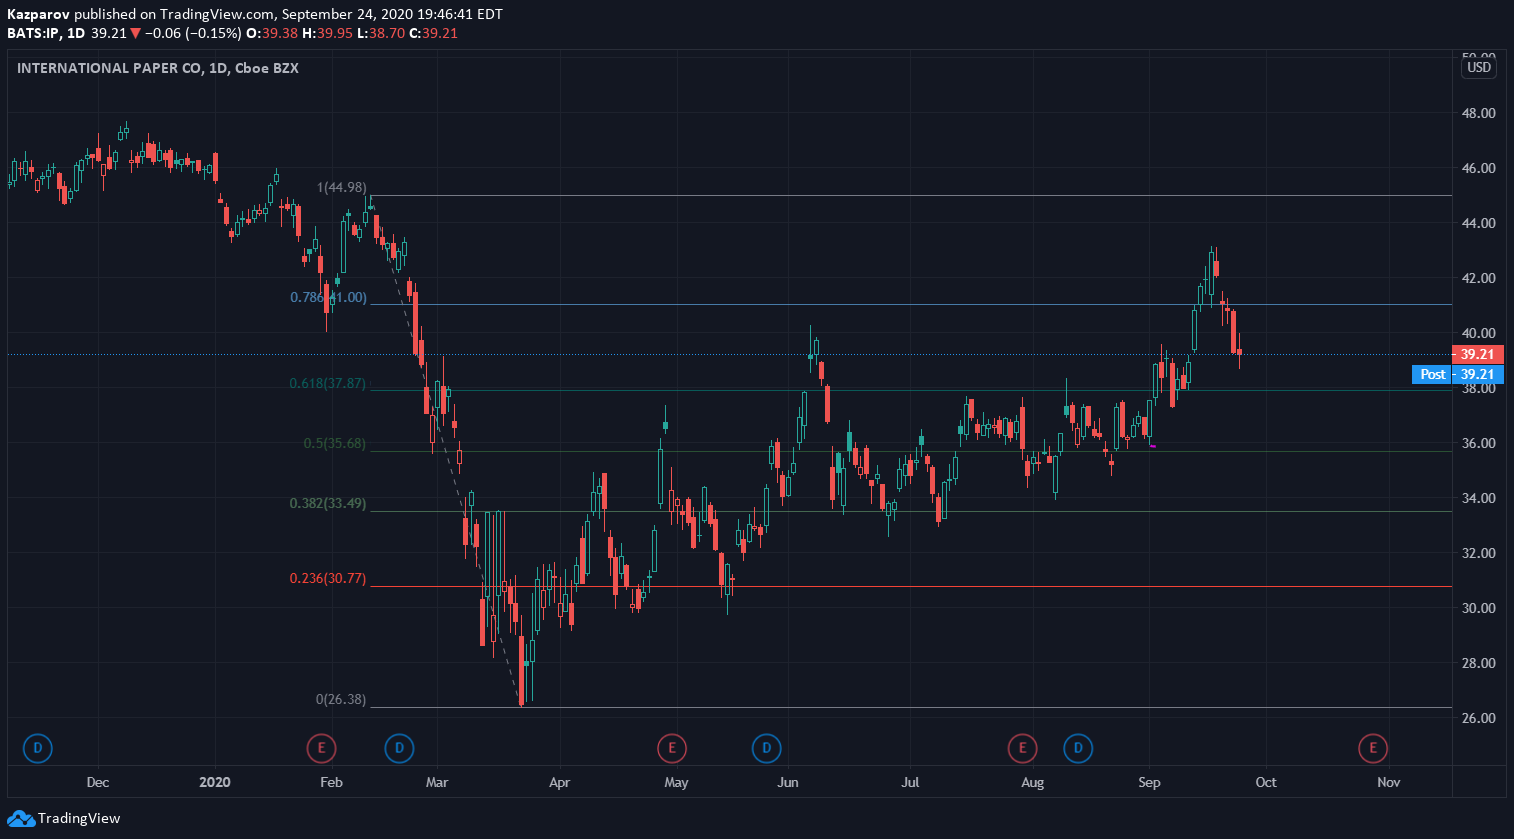Click the 48.00 price axis label
1514x839 pixels.
point(1479,114)
